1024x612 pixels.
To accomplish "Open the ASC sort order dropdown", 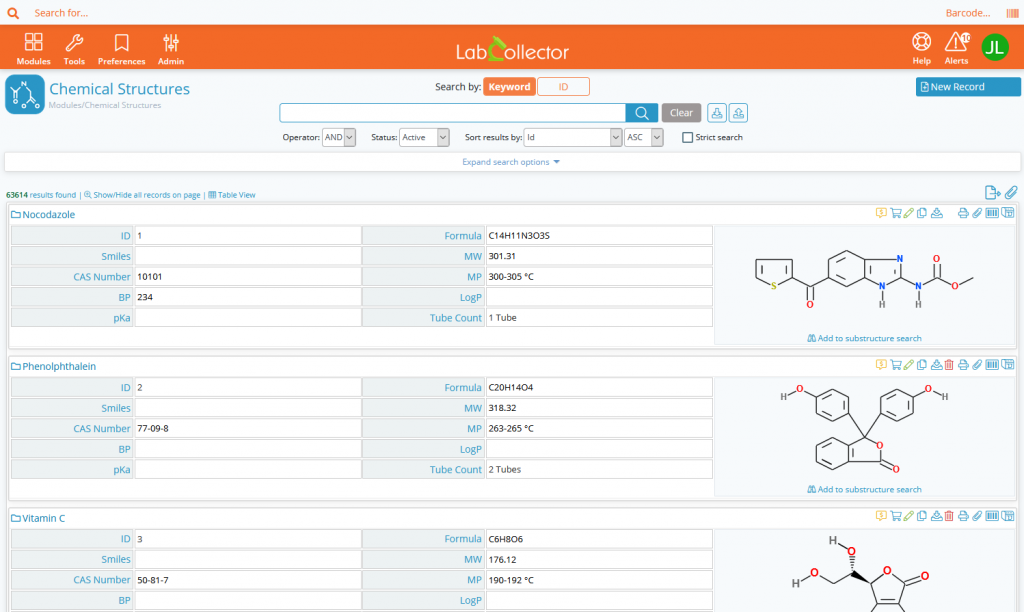I will pyautogui.click(x=643, y=137).
